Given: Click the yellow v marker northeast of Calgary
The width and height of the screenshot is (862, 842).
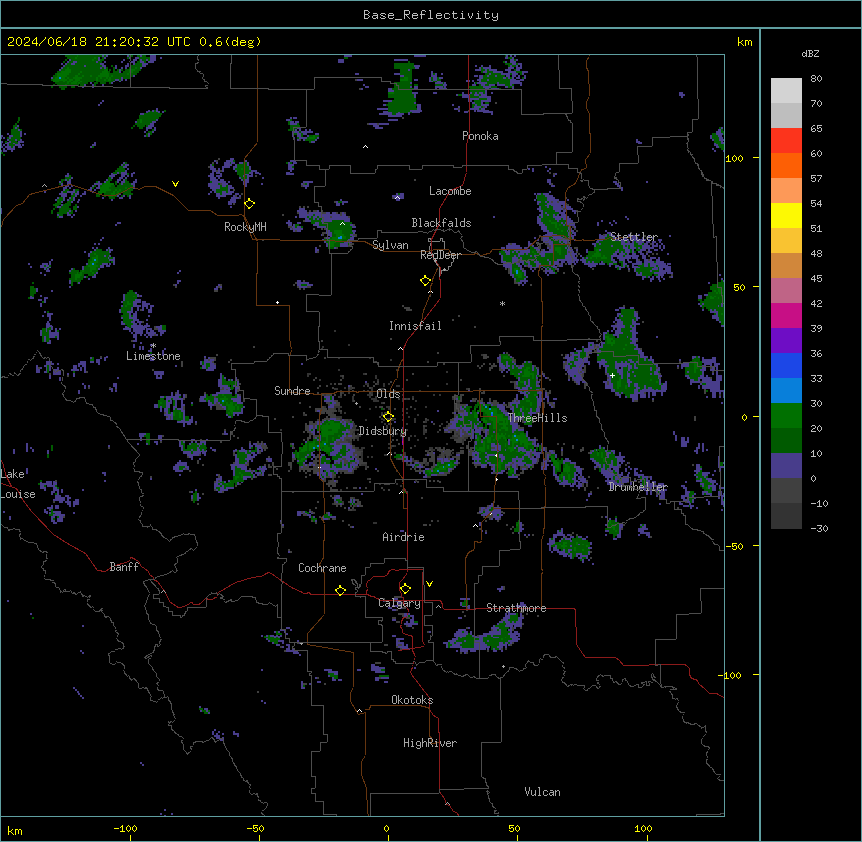Looking at the screenshot, I should (429, 584).
